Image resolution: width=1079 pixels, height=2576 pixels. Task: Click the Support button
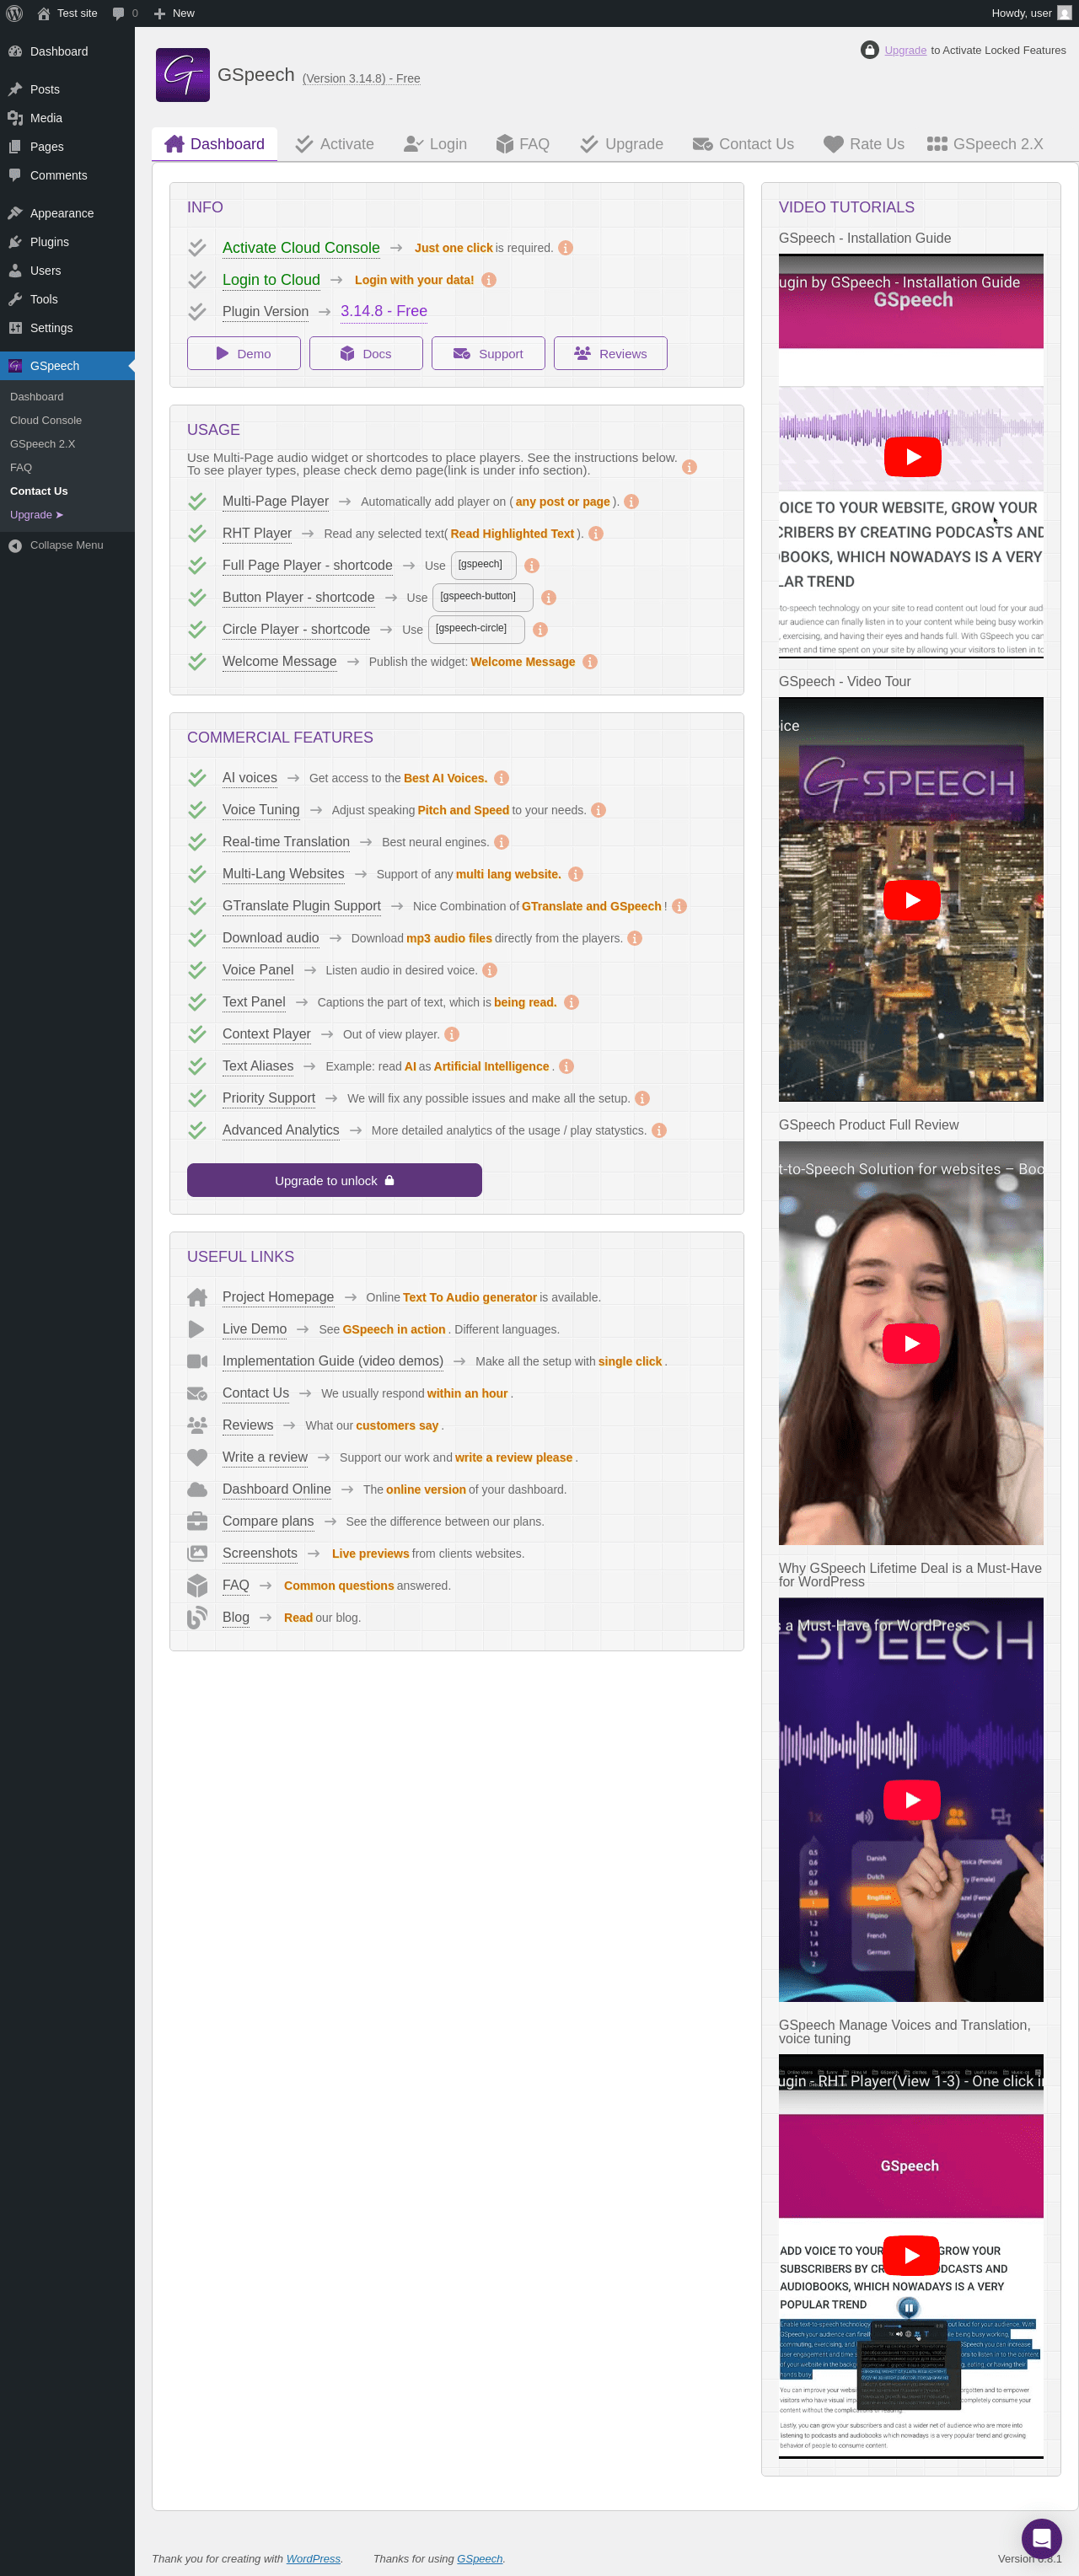[488, 353]
